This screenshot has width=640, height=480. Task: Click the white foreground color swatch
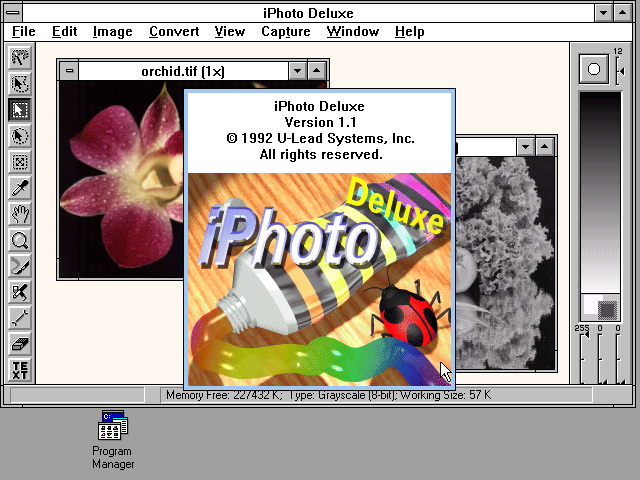tap(589, 304)
